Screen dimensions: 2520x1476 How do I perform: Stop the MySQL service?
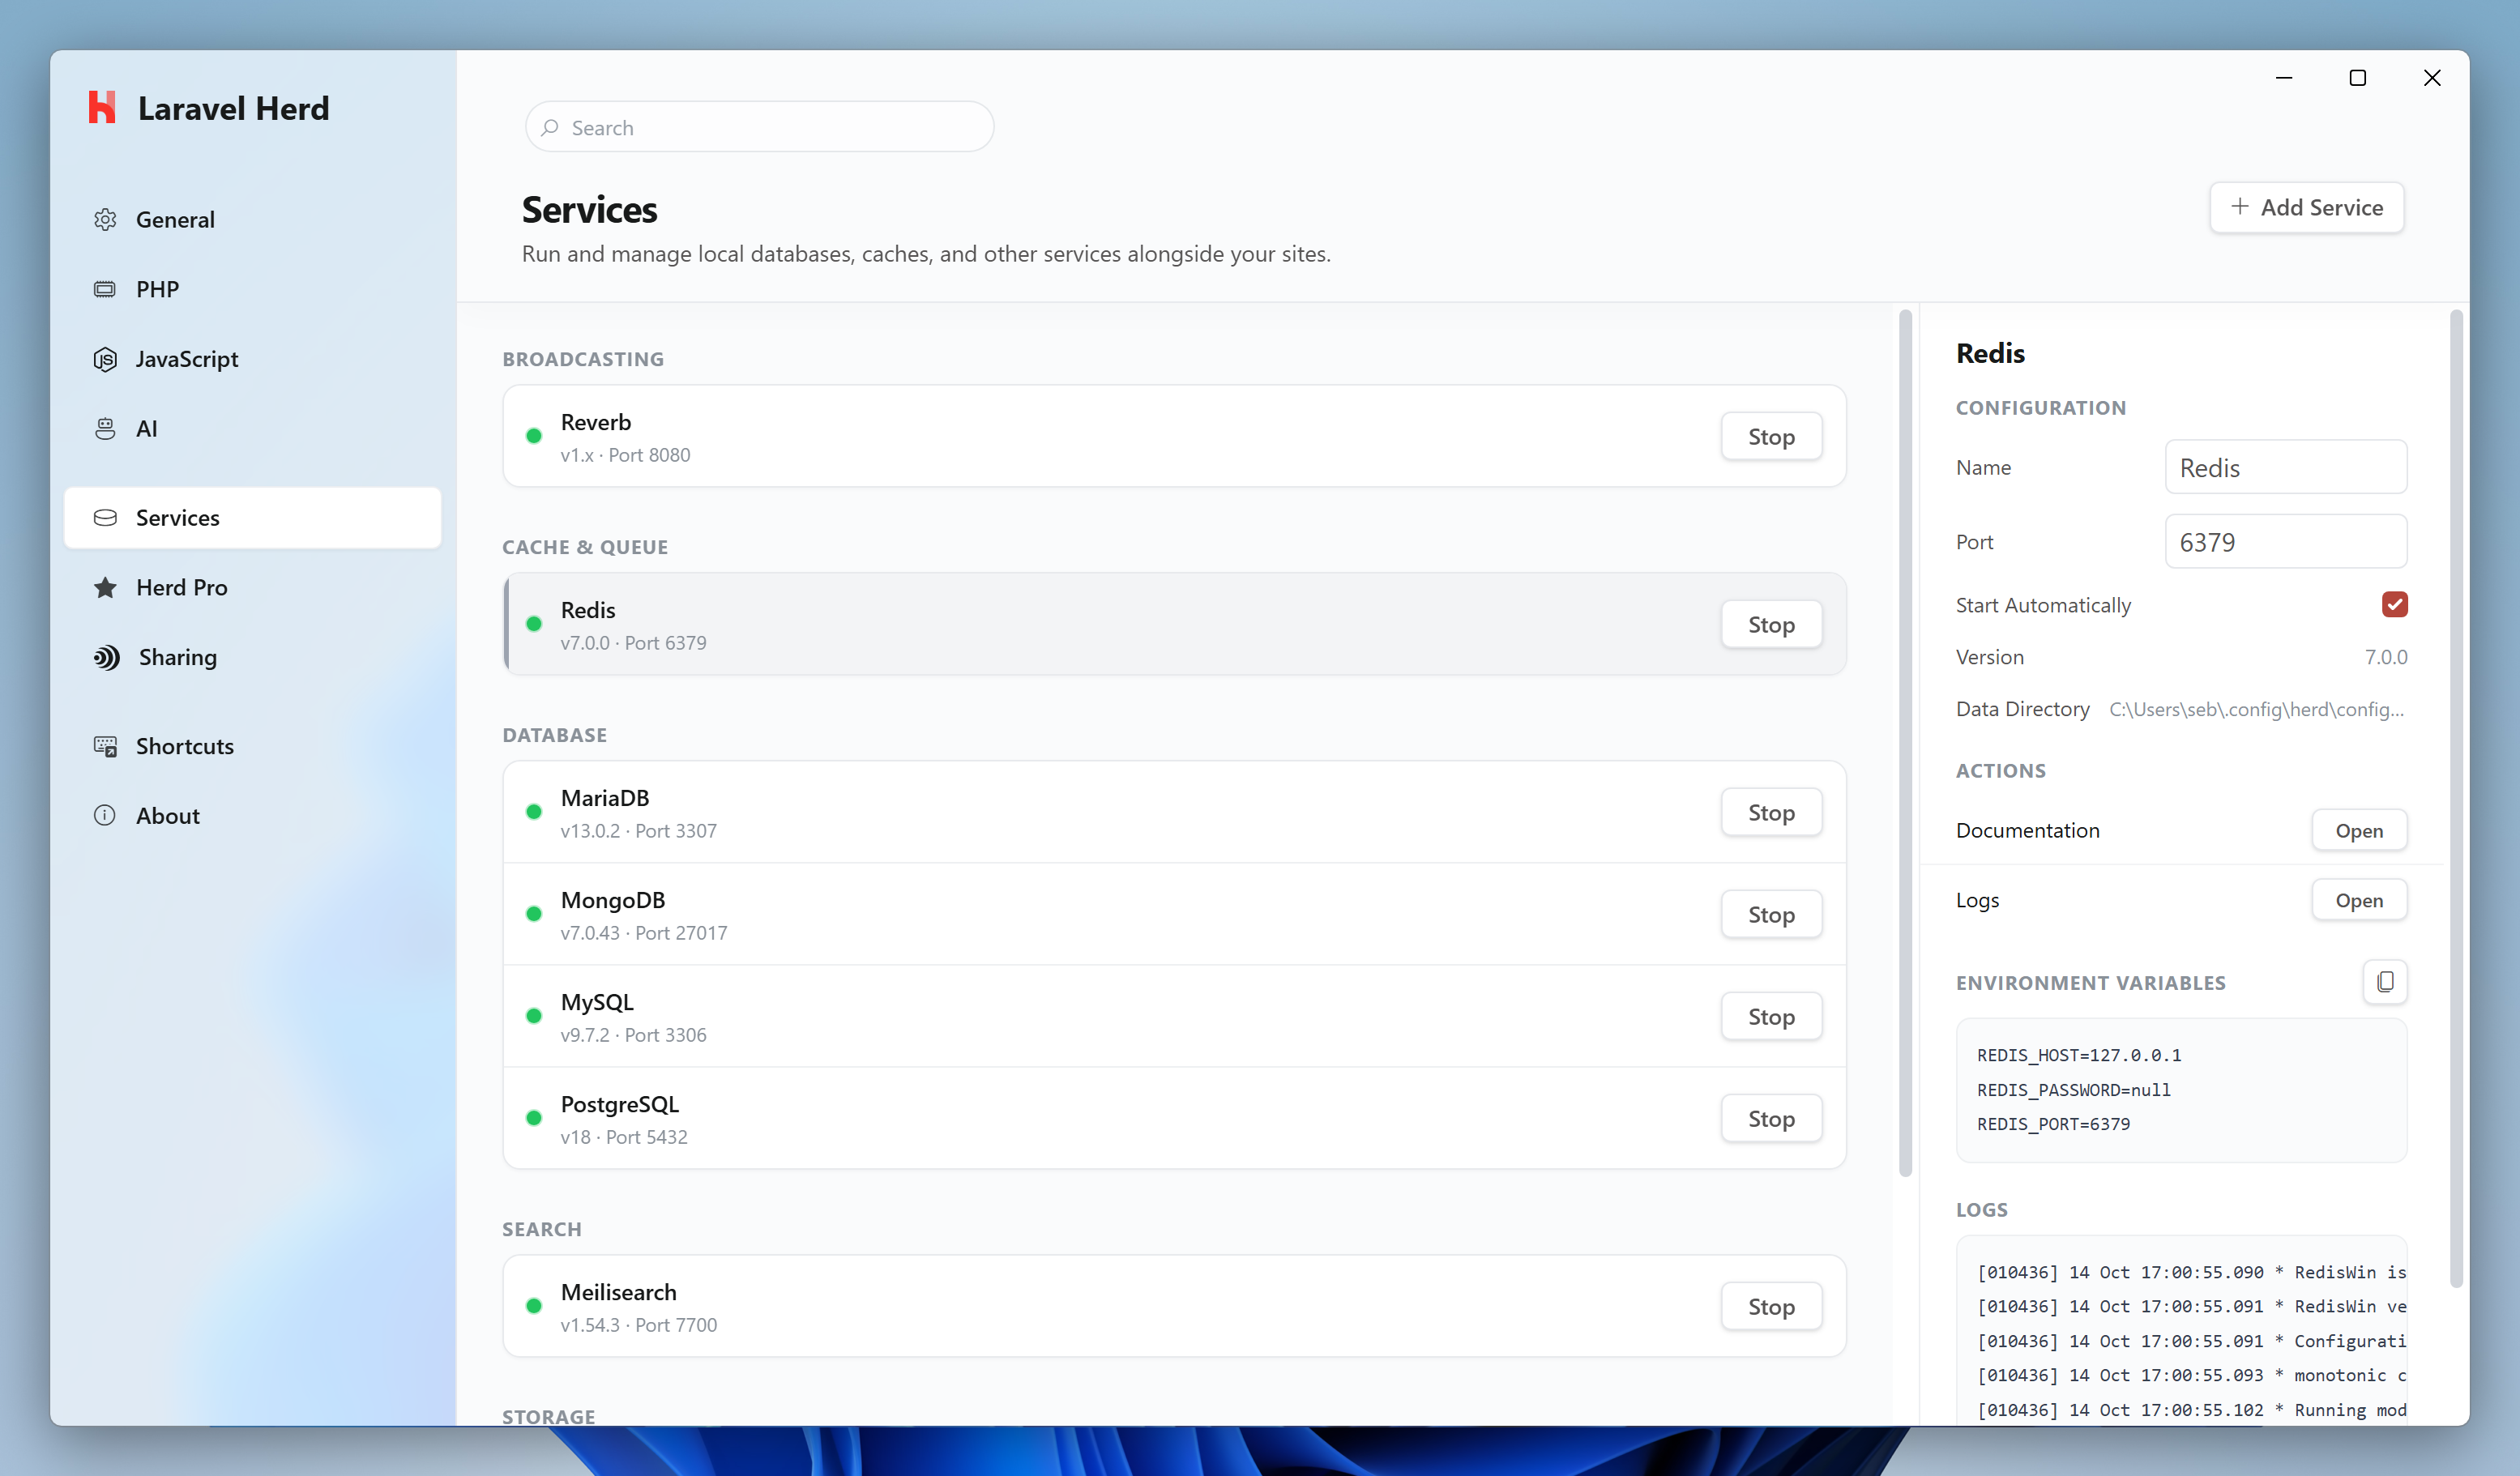(x=1771, y=1016)
